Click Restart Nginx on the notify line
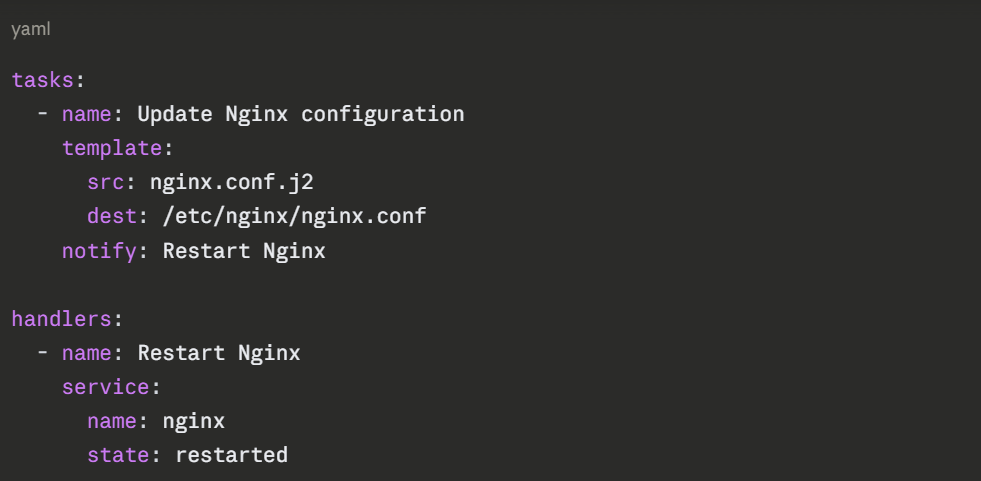981x481 pixels. tap(243, 250)
